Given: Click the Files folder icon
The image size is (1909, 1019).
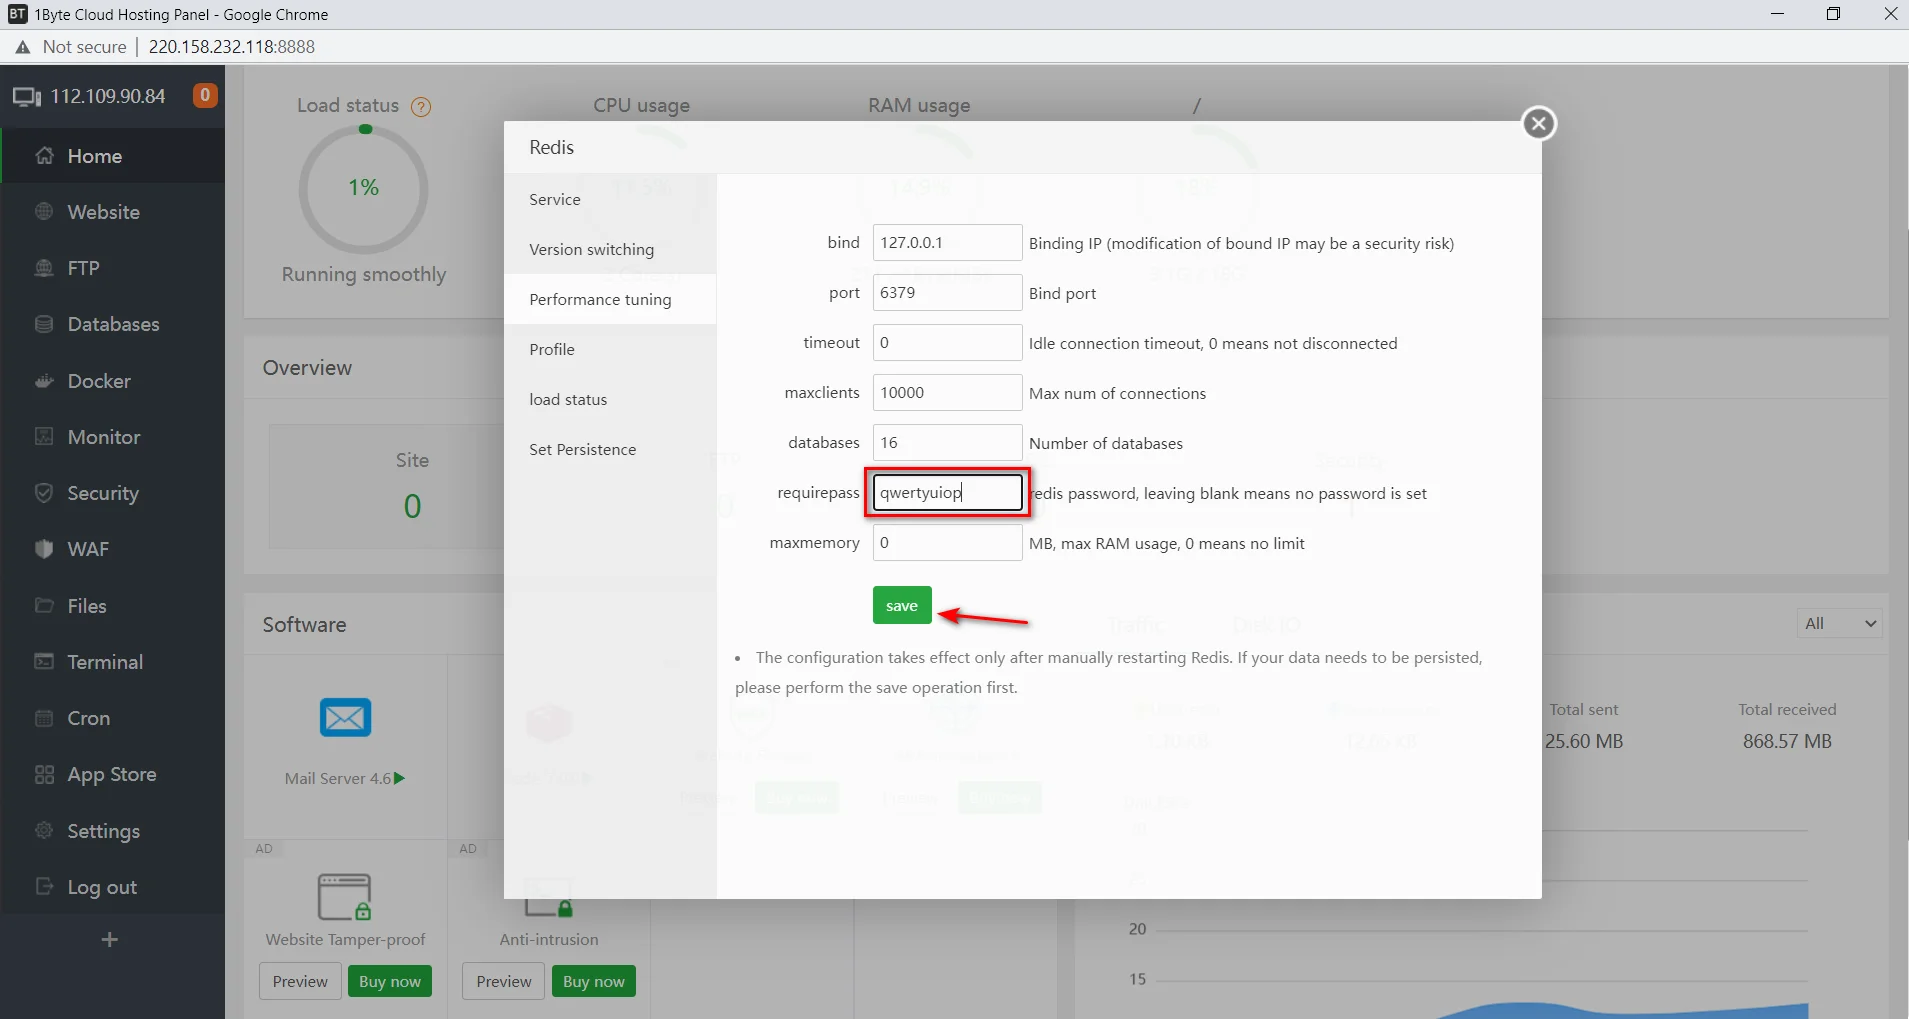Looking at the screenshot, I should pos(44,606).
